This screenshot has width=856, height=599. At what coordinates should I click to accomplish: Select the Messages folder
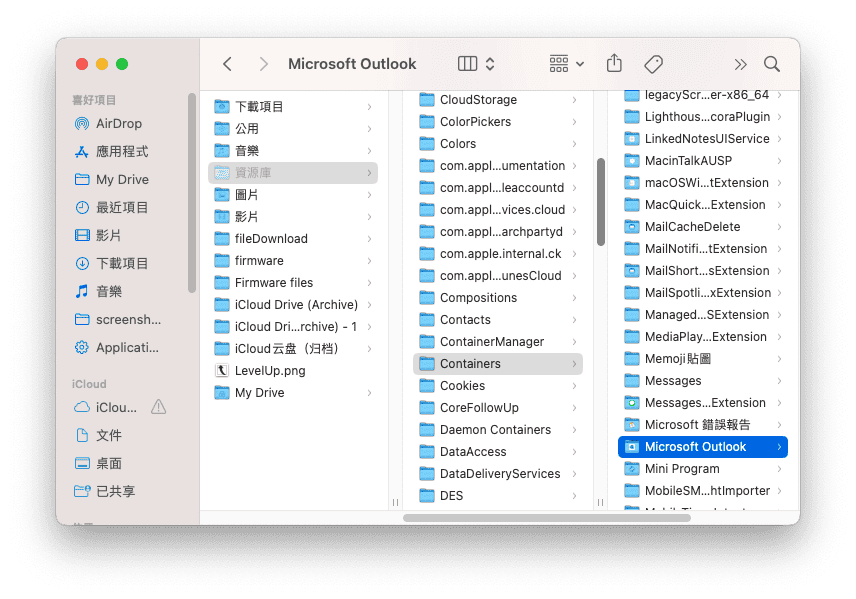(x=703, y=381)
